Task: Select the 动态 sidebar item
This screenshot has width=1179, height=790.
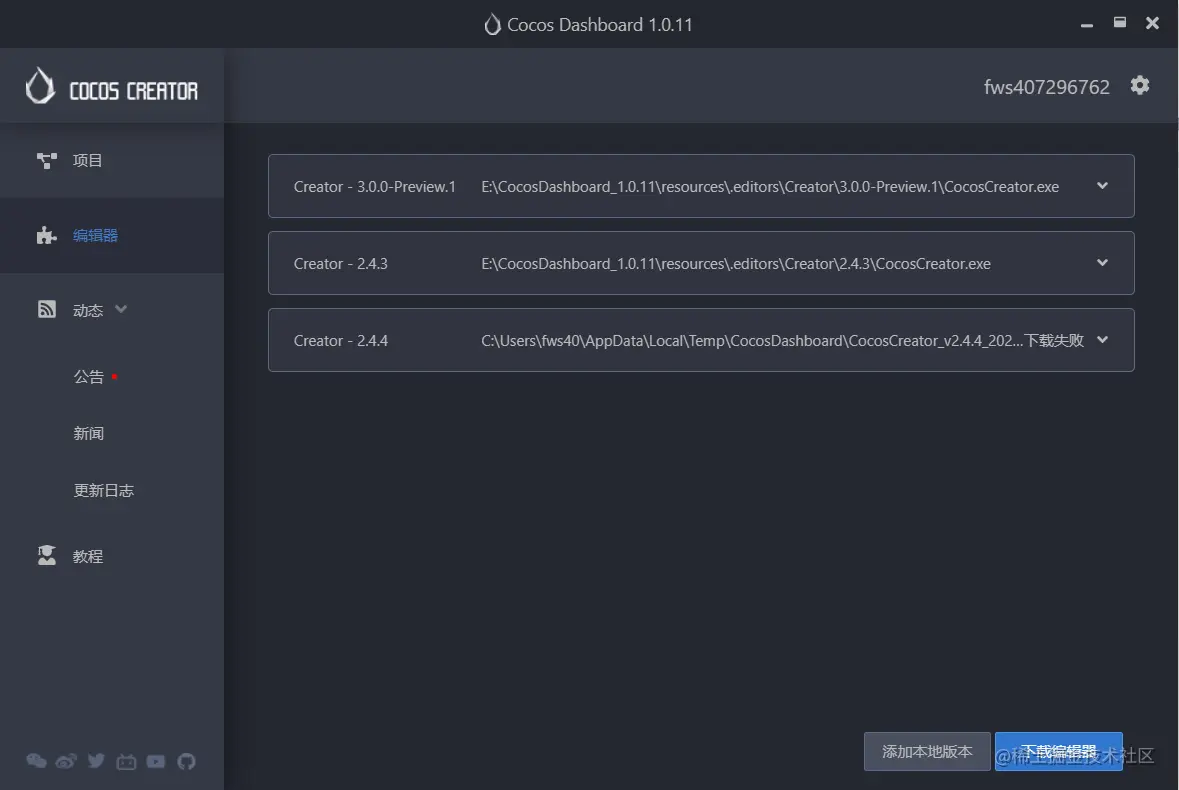Action: 112,310
